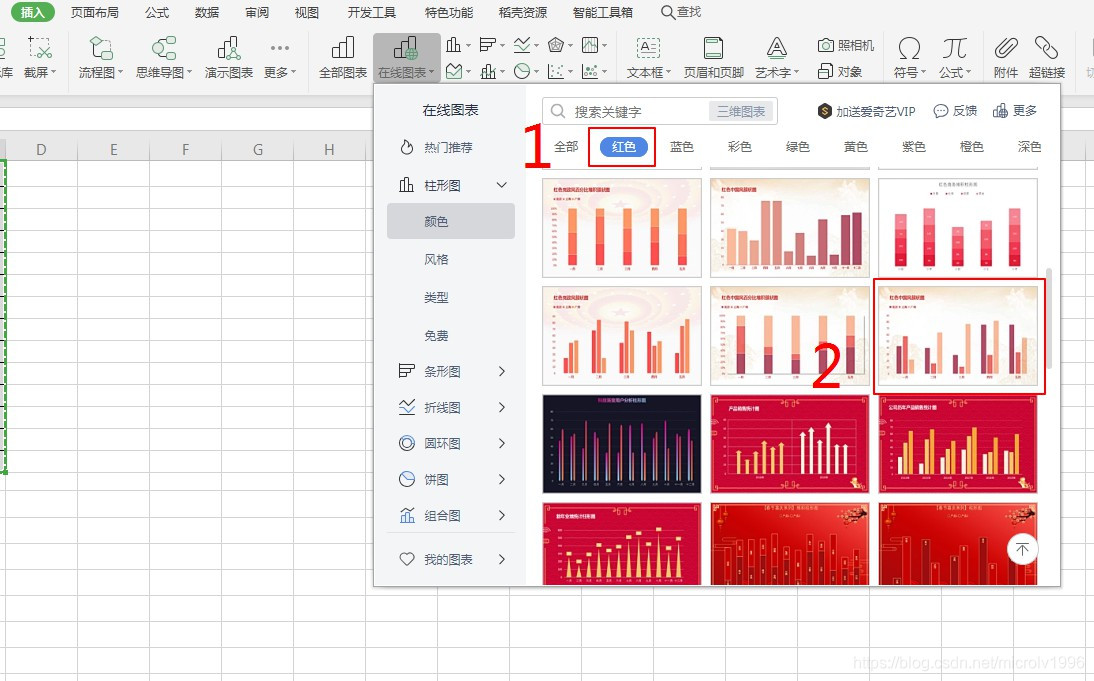Open 页眉和页脚 header and footer
Viewport: 1094px width, 681px height.
[713, 57]
